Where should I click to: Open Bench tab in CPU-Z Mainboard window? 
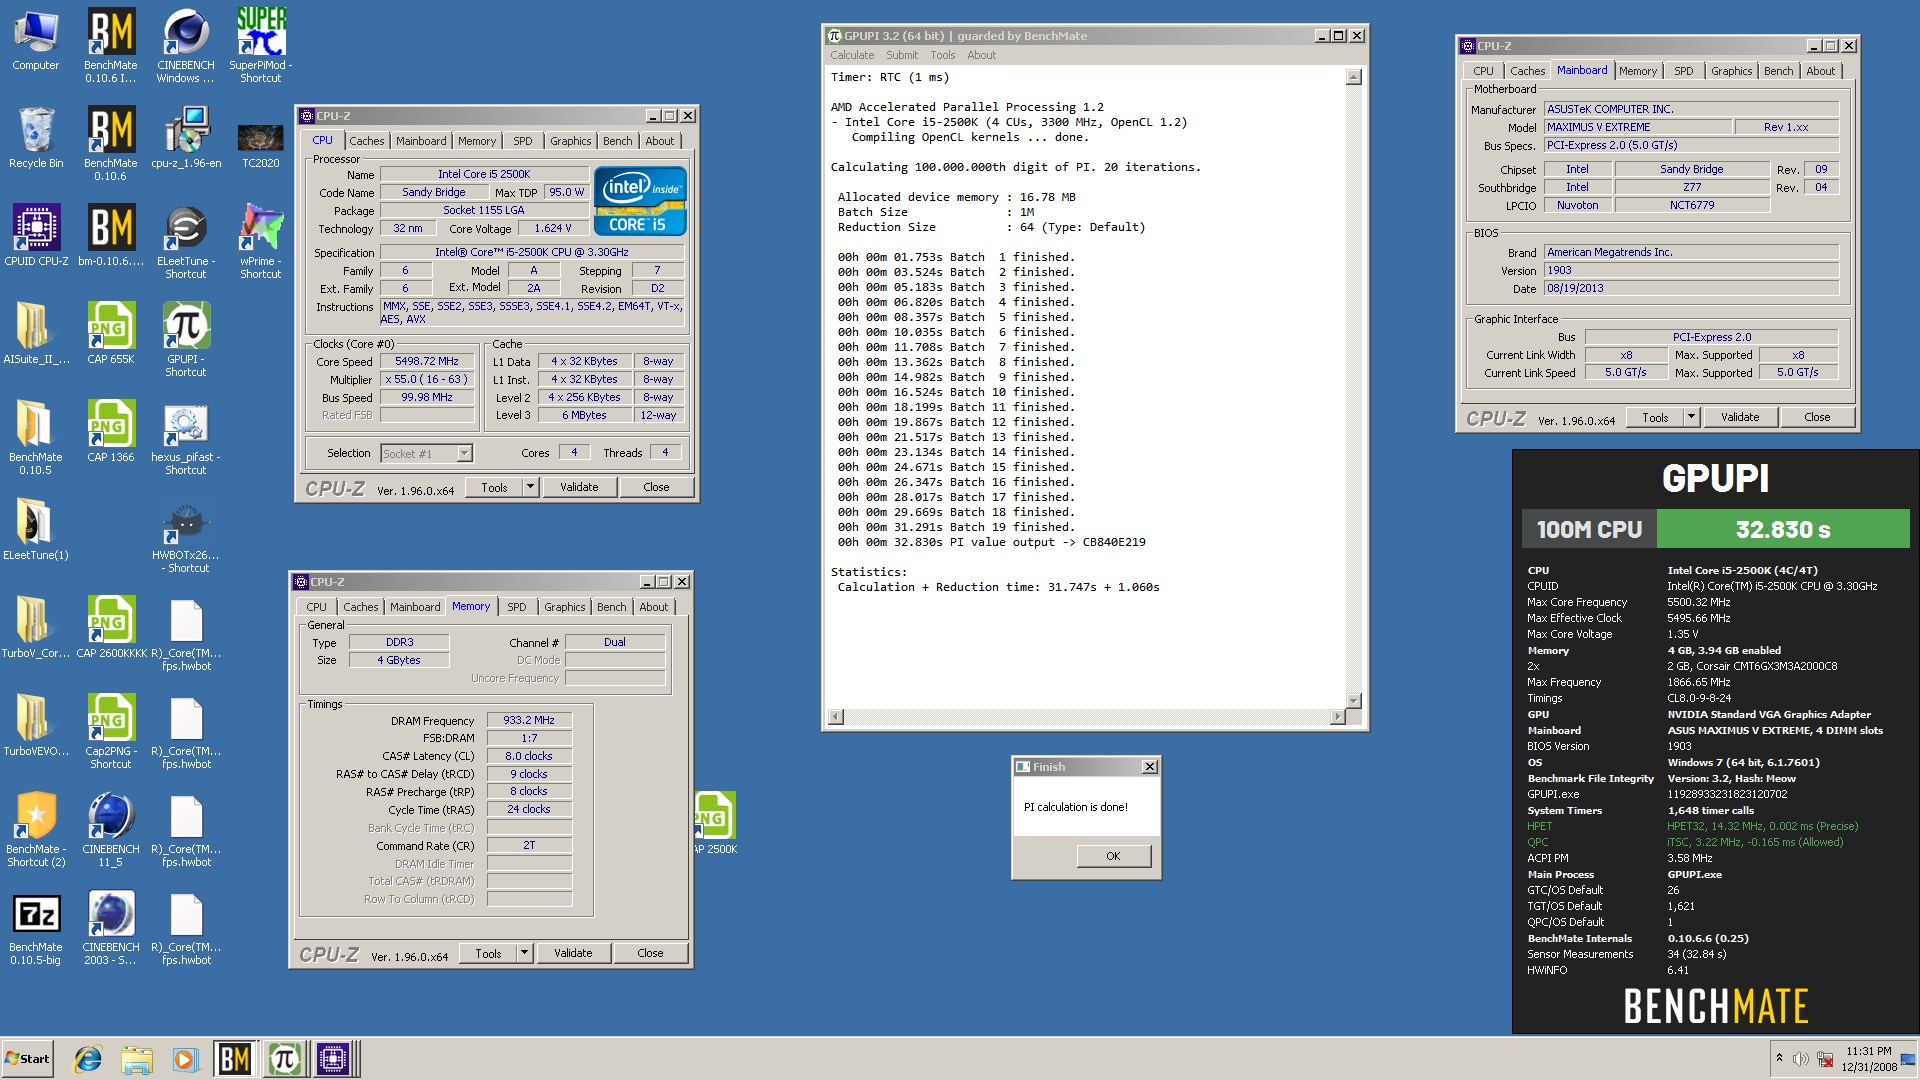(1778, 71)
